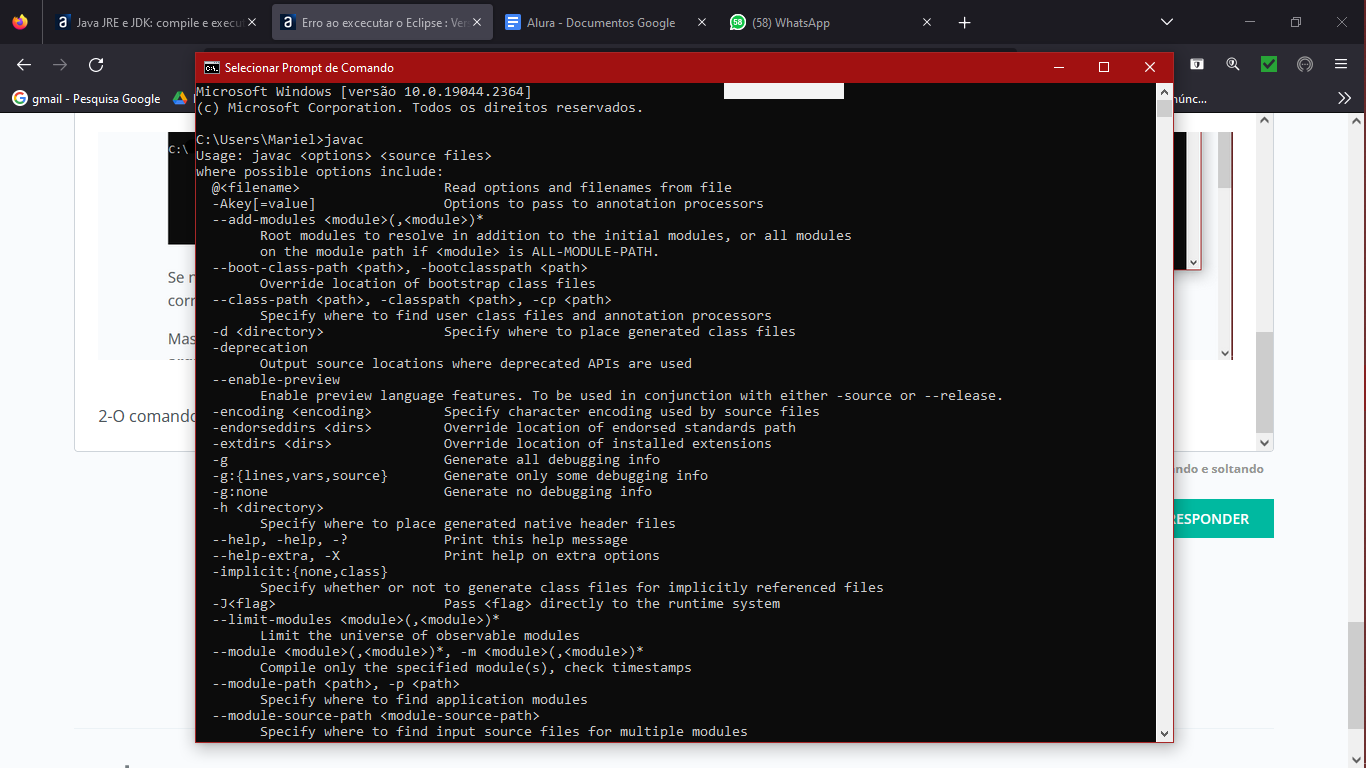
Task: Reload the current Firefox page
Action: pyautogui.click(x=96, y=64)
